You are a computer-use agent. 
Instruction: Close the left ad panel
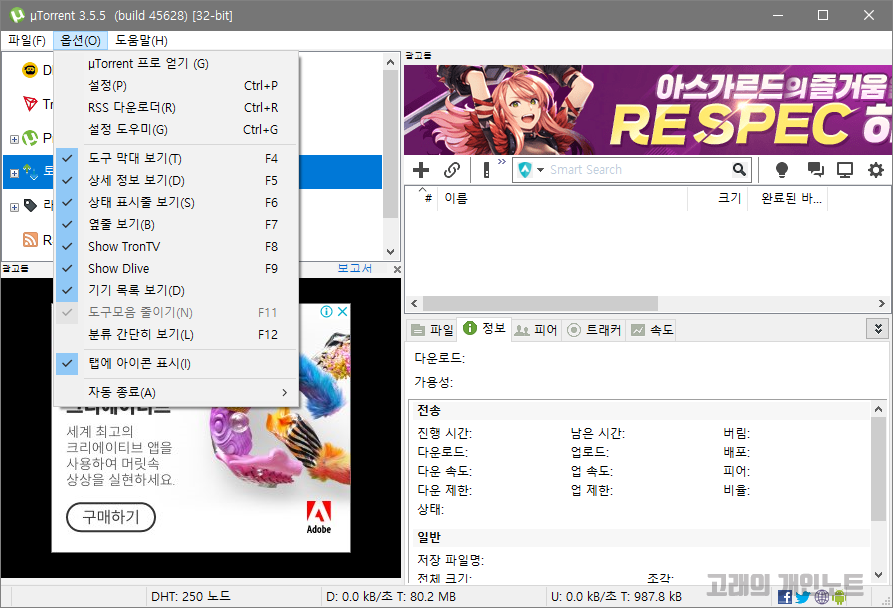point(397,269)
